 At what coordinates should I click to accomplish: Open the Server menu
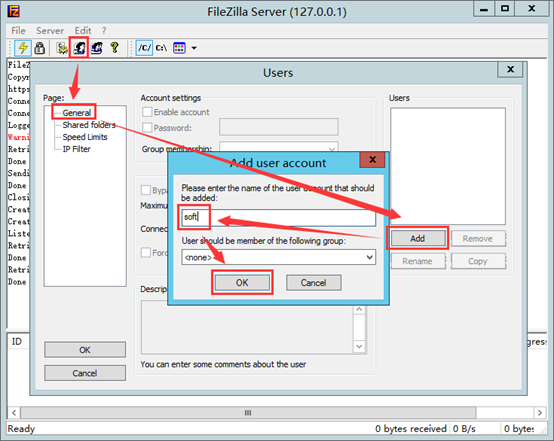tap(50, 31)
